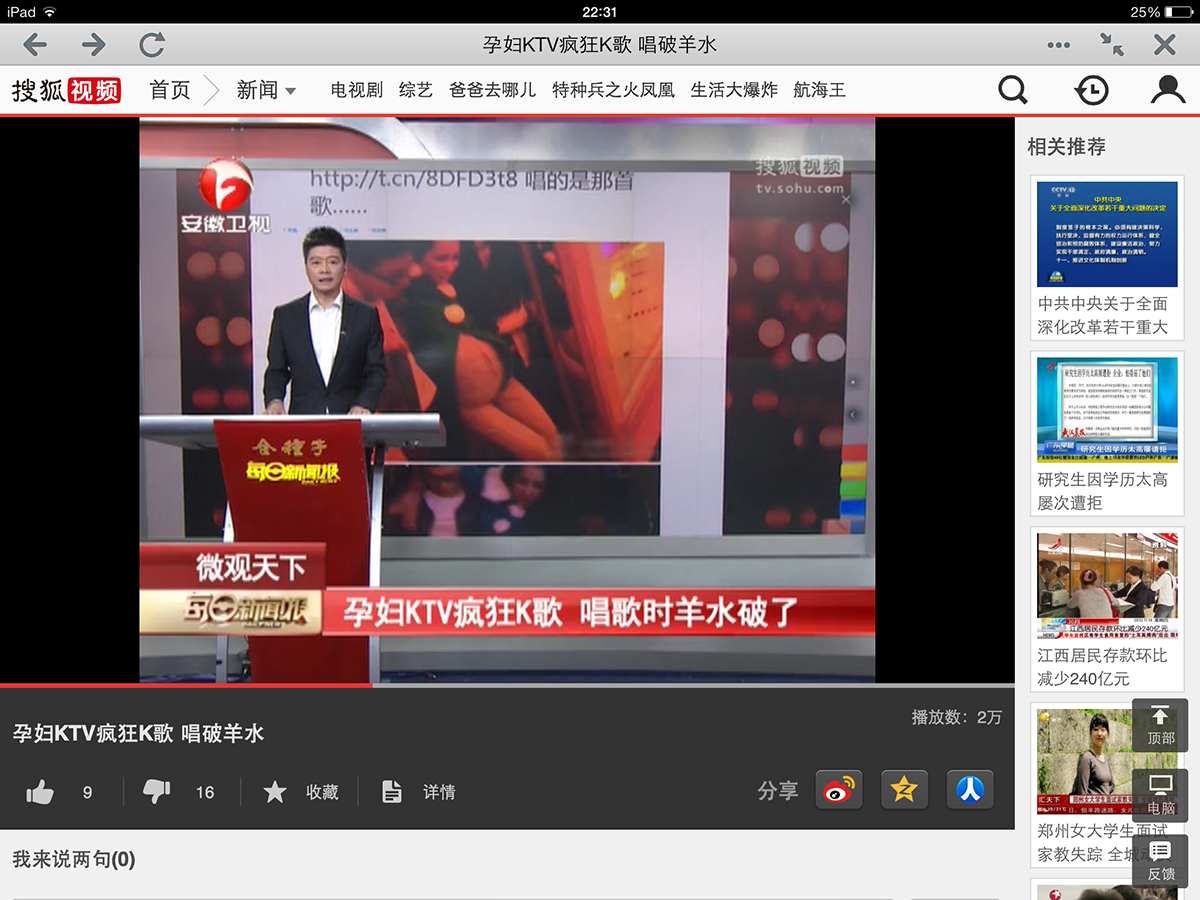Tap the battery indicator in the status bar
1200x900 pixels.
[x=1178, y=11]
